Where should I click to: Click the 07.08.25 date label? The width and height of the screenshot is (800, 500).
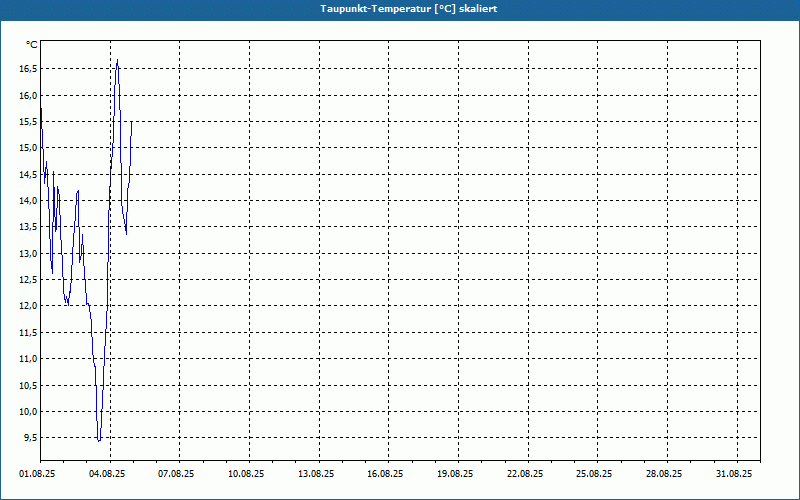tap(177, 474)
